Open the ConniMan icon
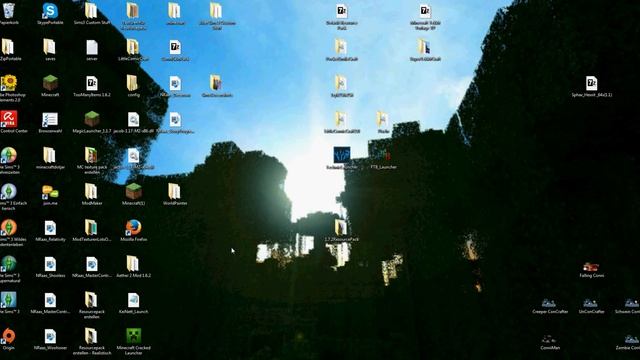Viewport: 640px width, 360px height. (549, 339)
